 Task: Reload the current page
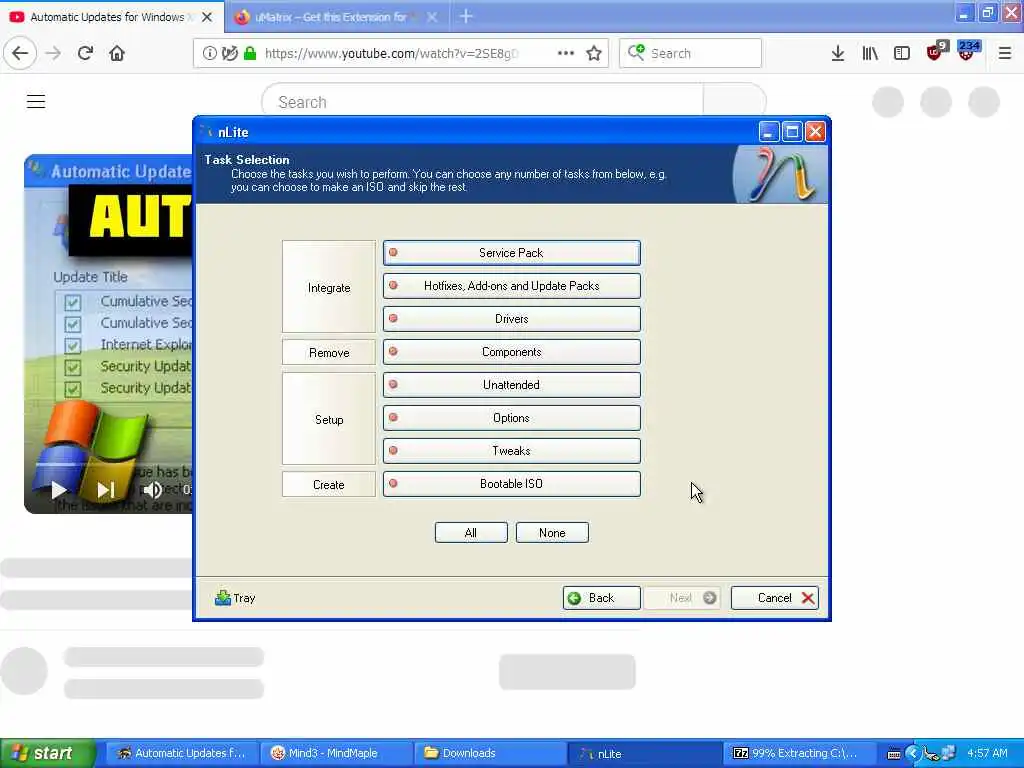point(85,53)
